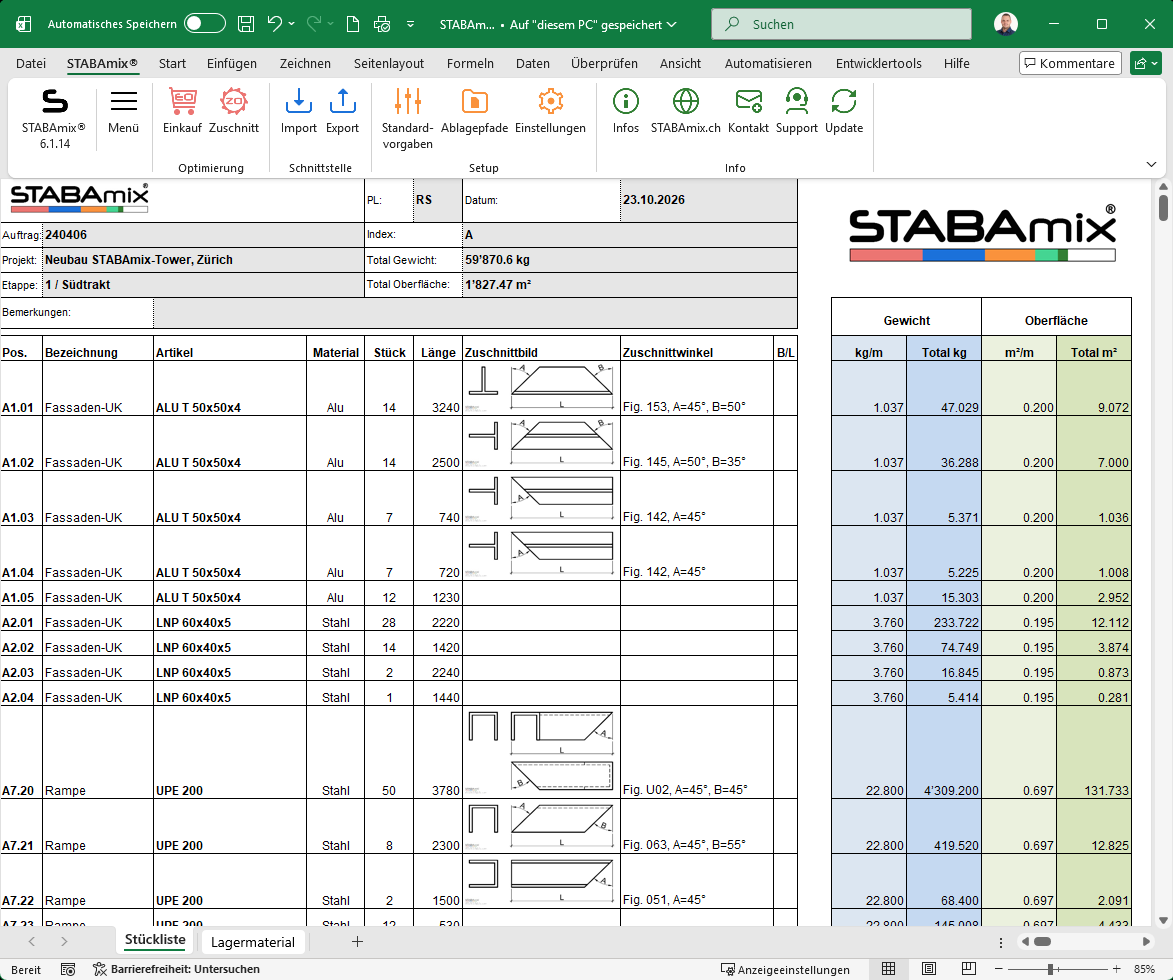Open the Menü hamburger icon

click(123, 111)
